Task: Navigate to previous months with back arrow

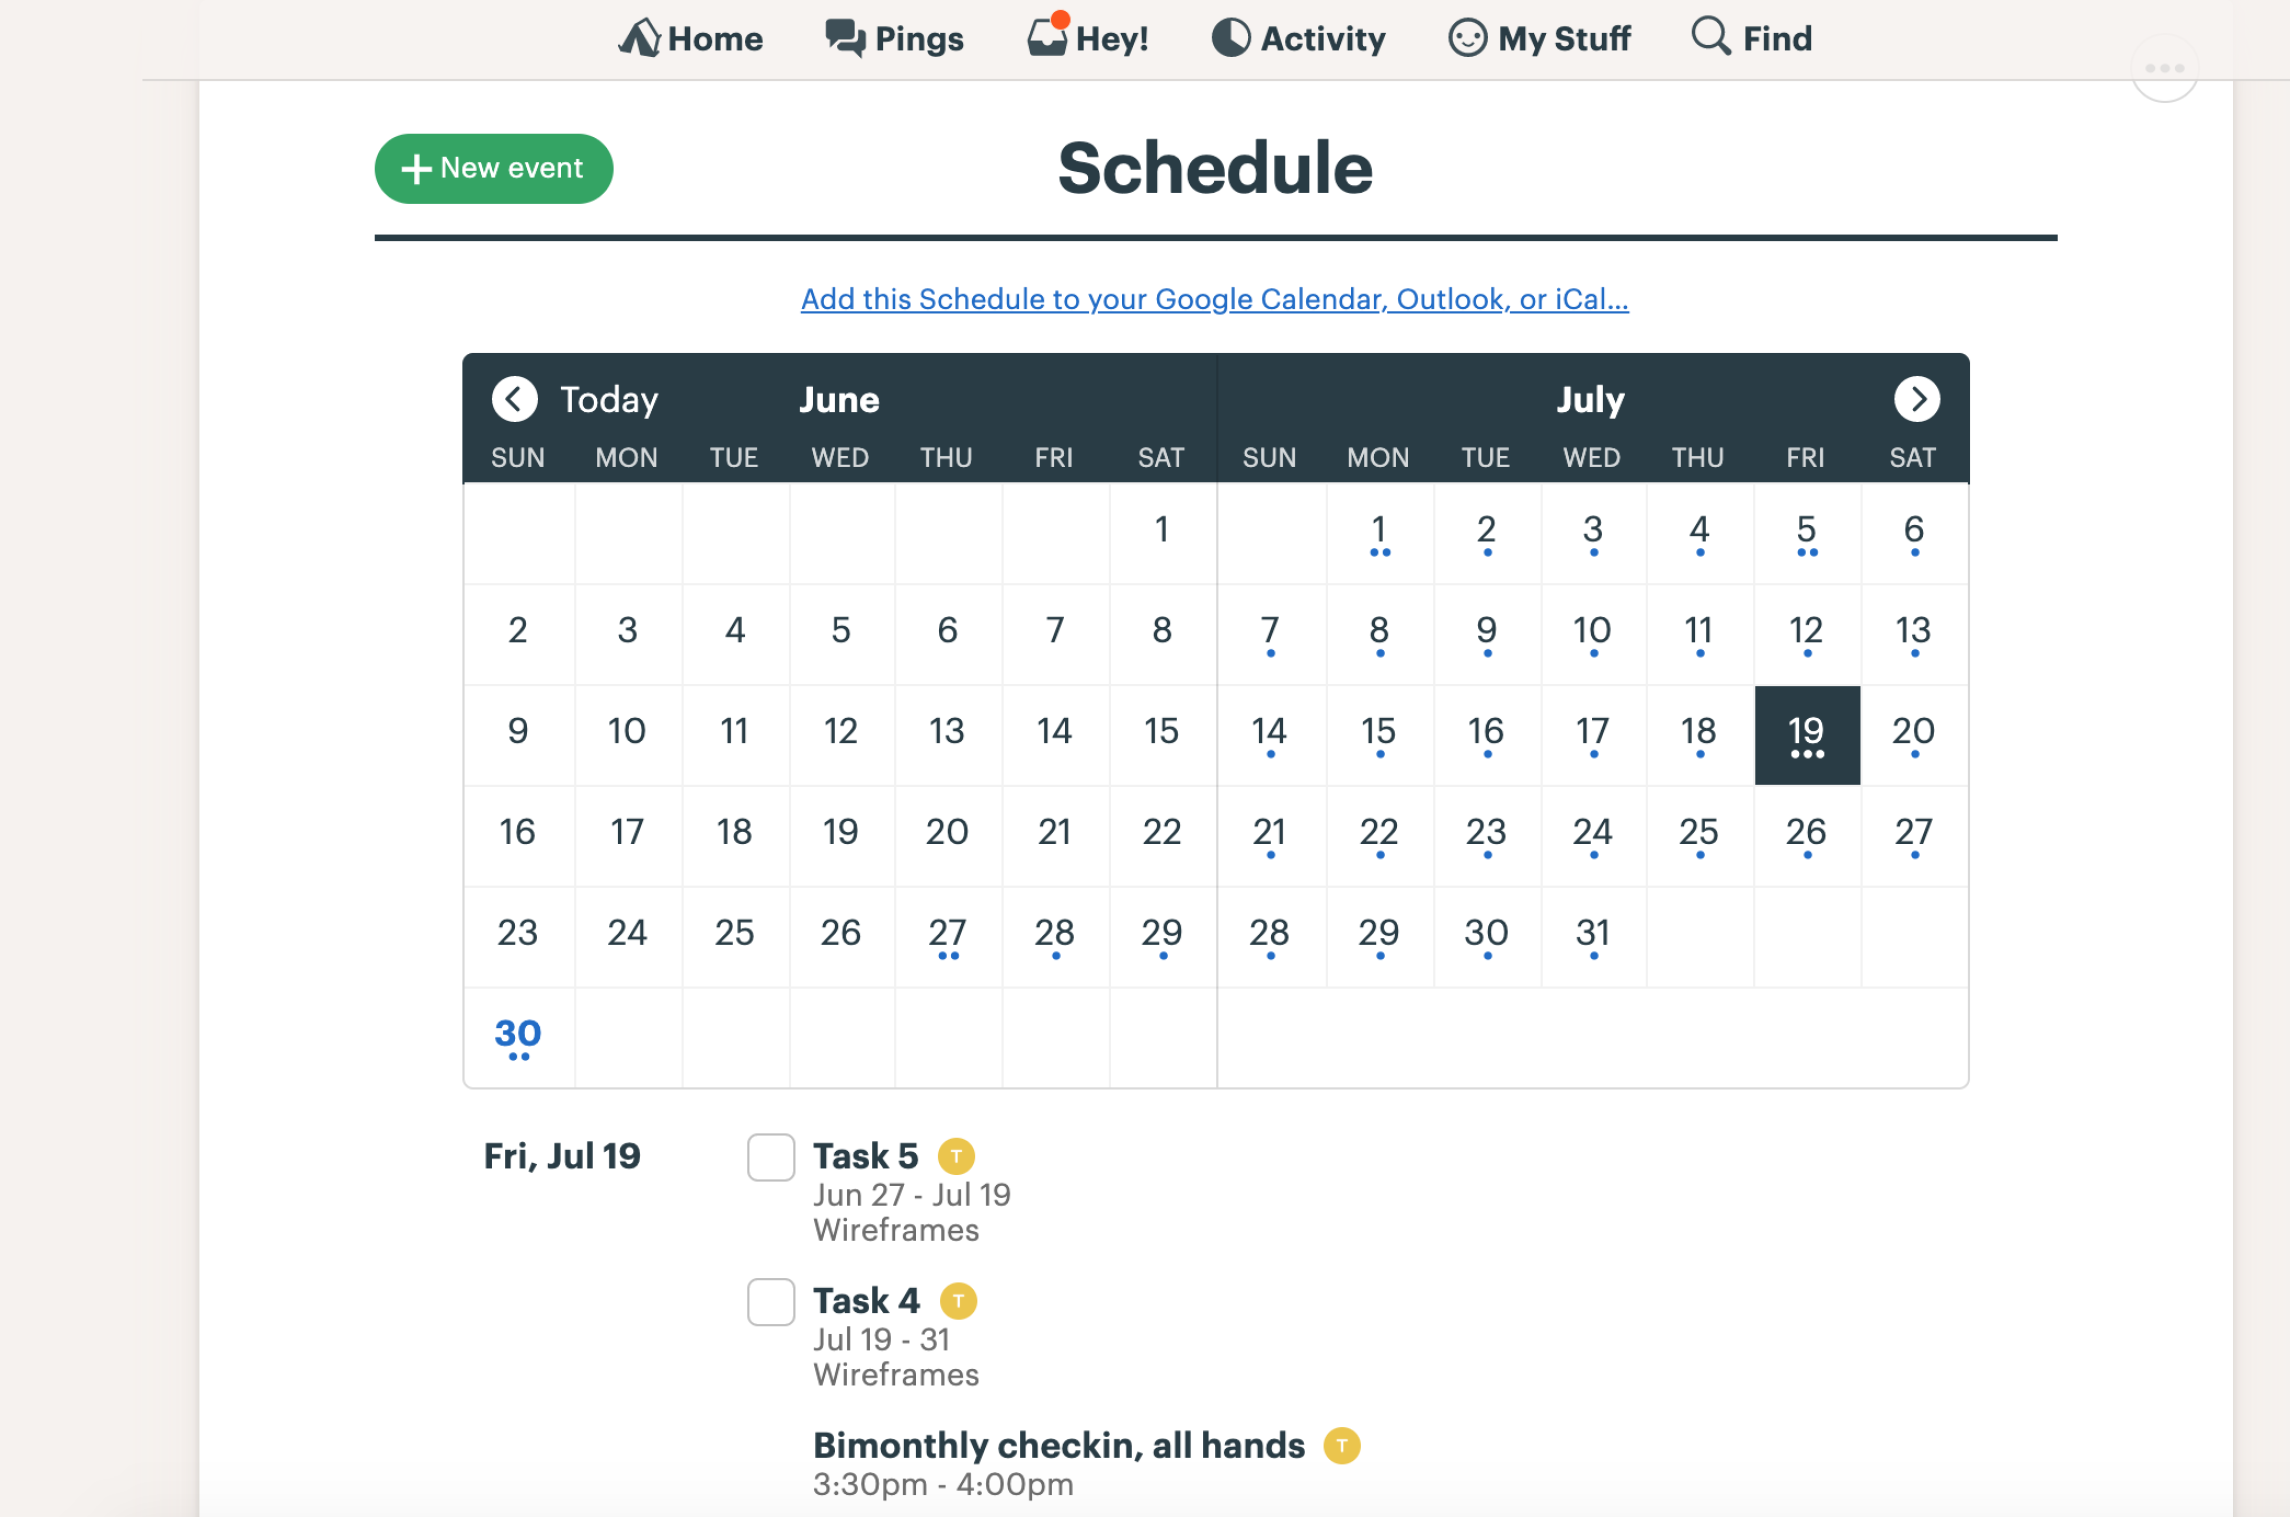Action: [x=511, y=398]
